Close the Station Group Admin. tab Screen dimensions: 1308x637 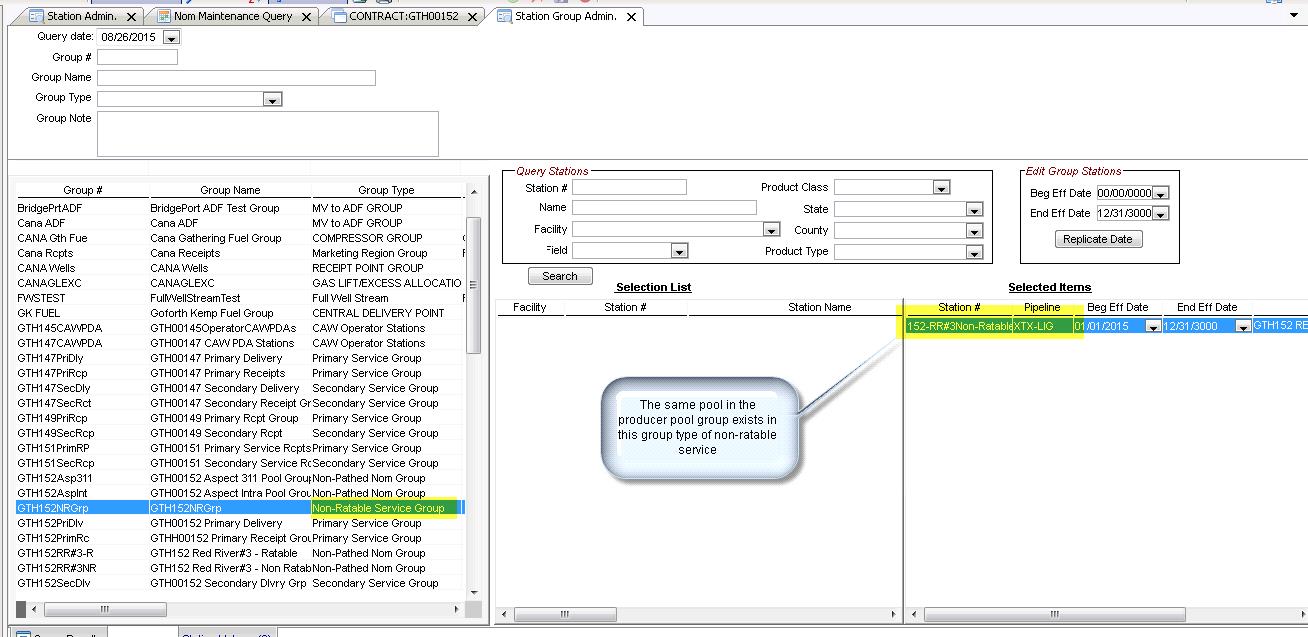pyautogui.click(x=632, y=17)
